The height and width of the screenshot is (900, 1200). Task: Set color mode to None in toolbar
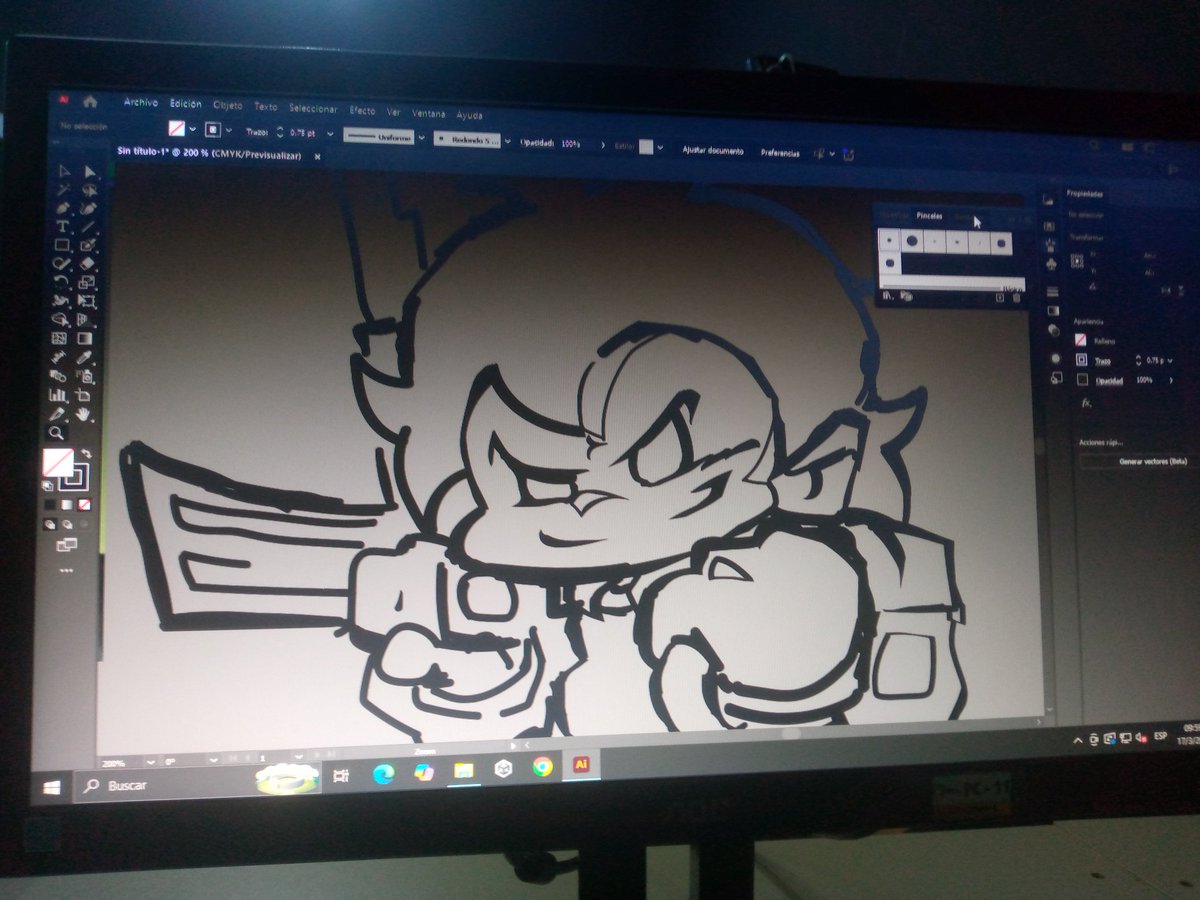84,505
